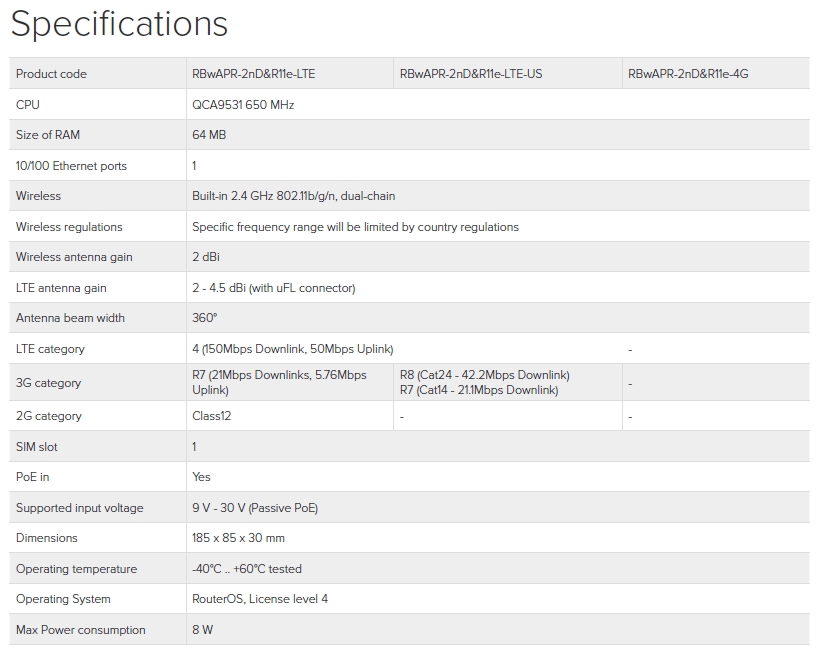Screen dimensions: 821x658
Task: Select the 64 MB RAM value
Action: click(209, 135)
